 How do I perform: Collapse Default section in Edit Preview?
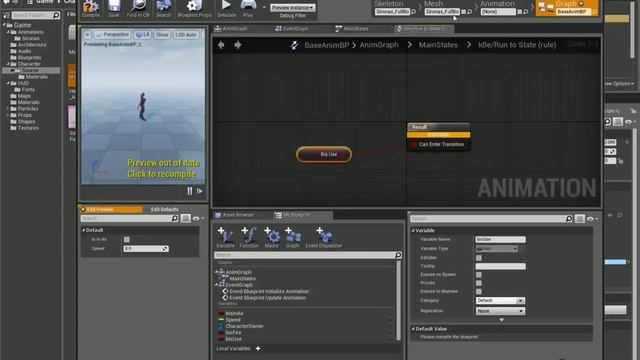83,230
